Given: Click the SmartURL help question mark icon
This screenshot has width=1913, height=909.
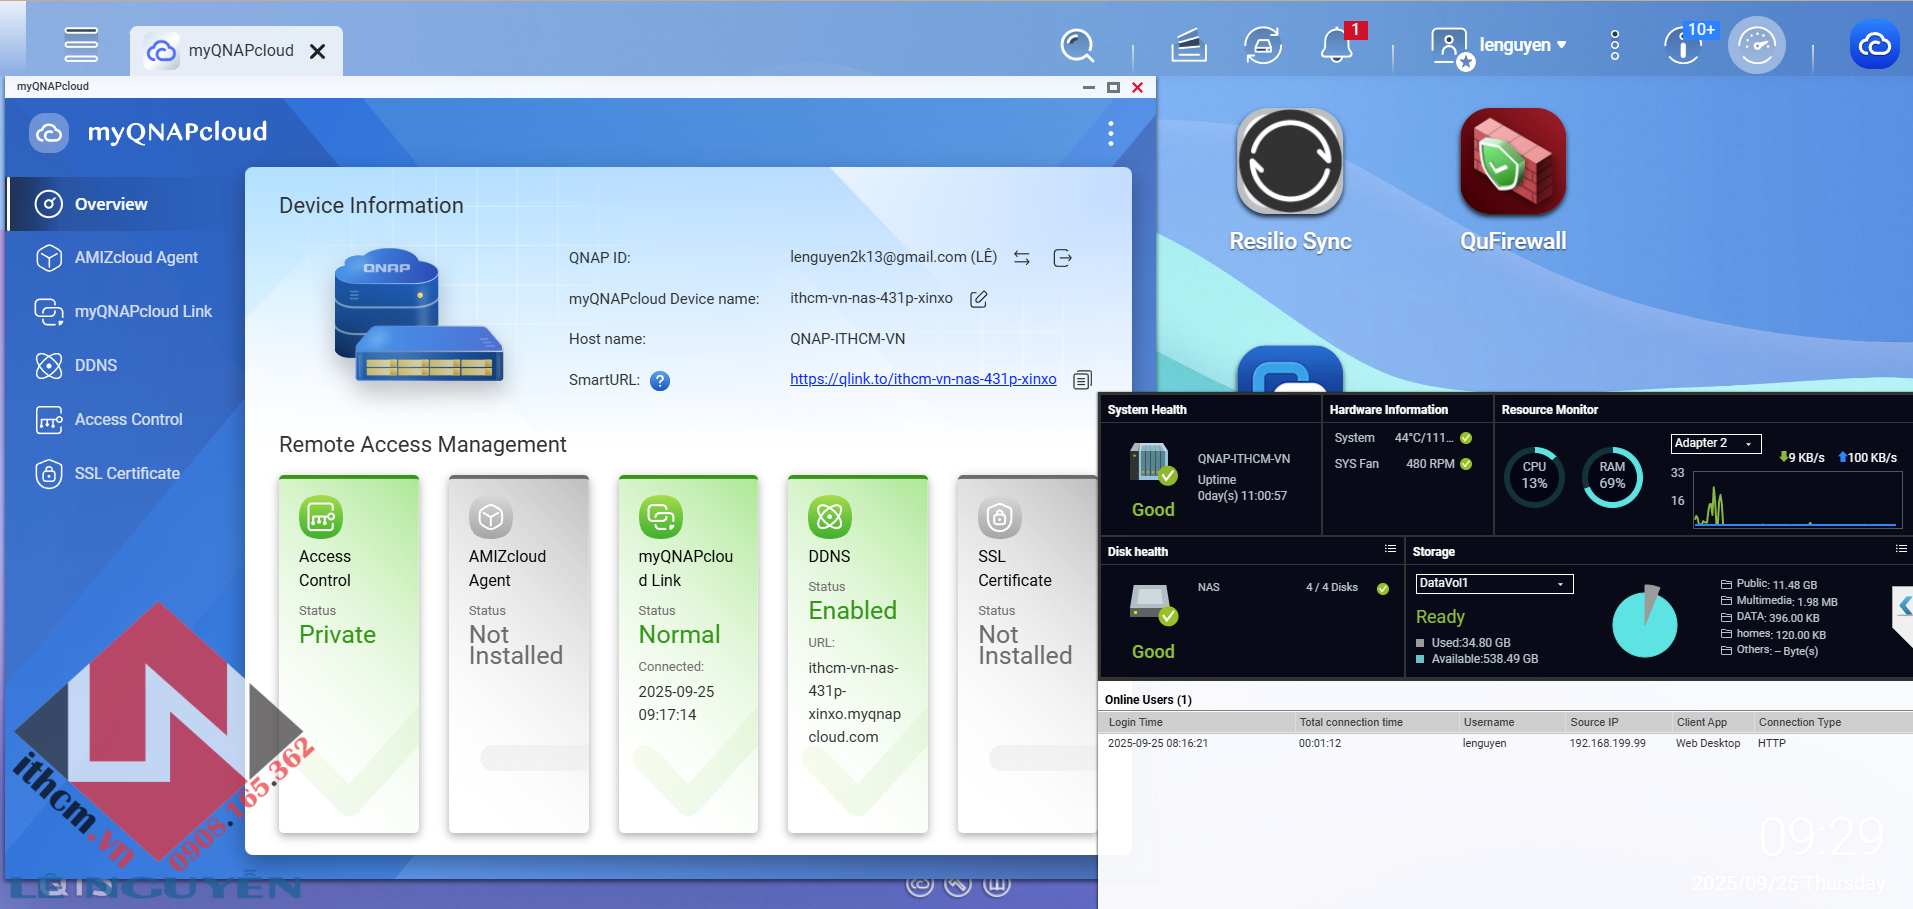Looking at the screenshot, I should point(660,381).
